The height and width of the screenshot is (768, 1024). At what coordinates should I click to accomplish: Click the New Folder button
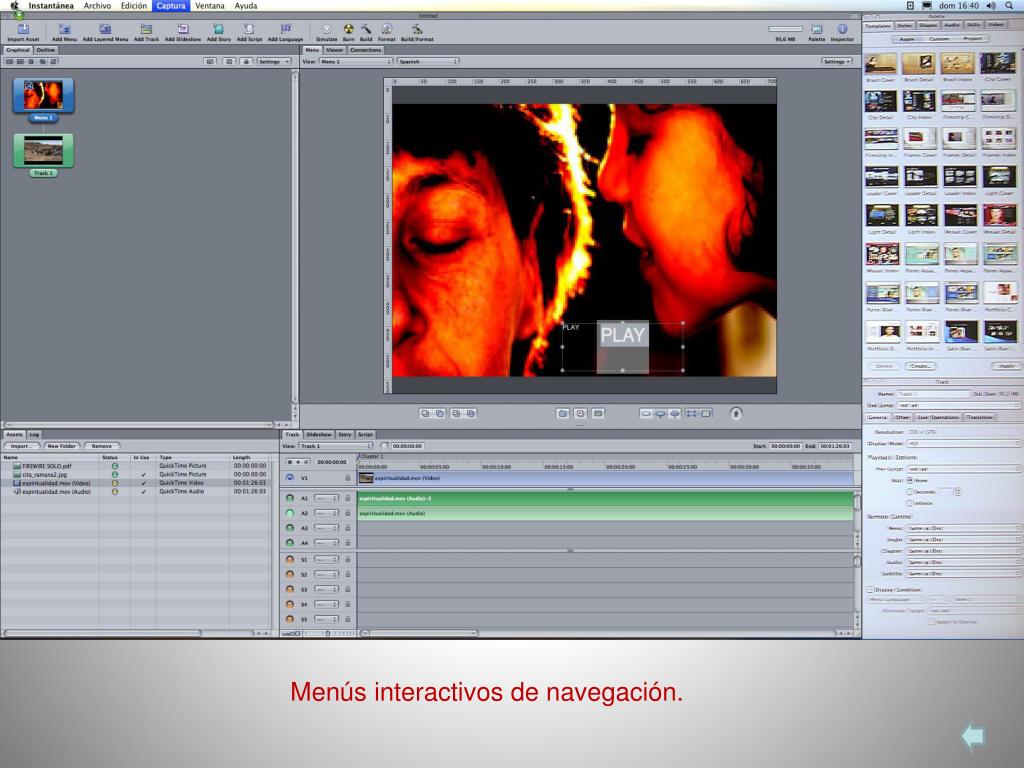(x=61, y=446)
